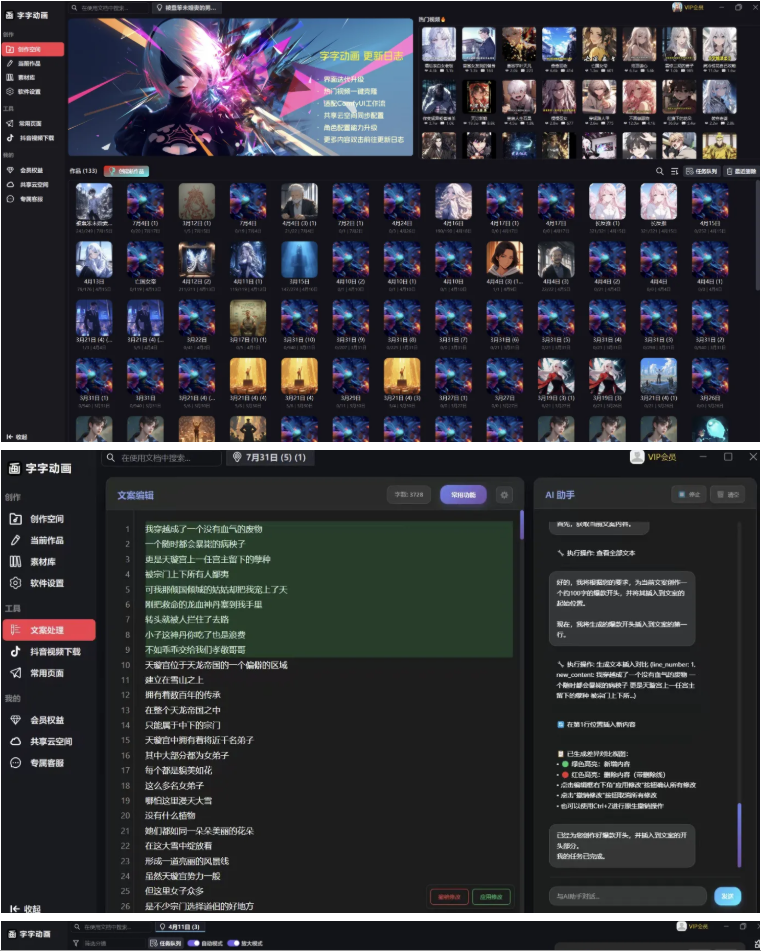
Task: Click the 文案编辑 editor scrollbar thumb
Action: pyautogui.click(x=521, y=525)
